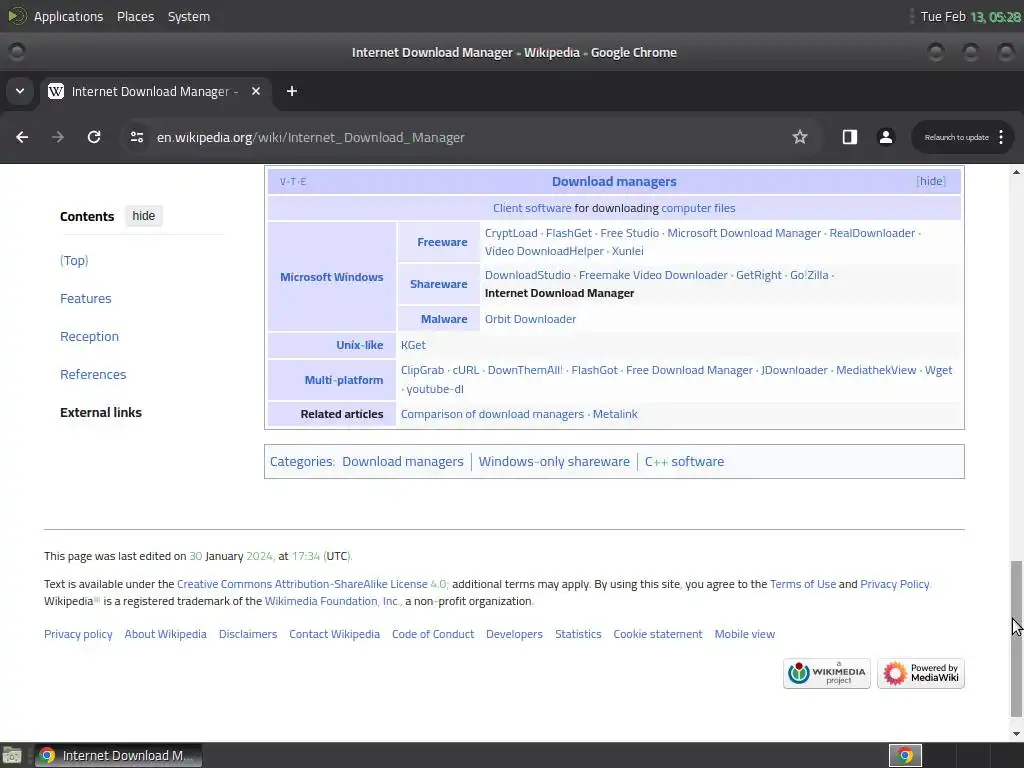Open the Chrome side panel

(x=849, y=137)
